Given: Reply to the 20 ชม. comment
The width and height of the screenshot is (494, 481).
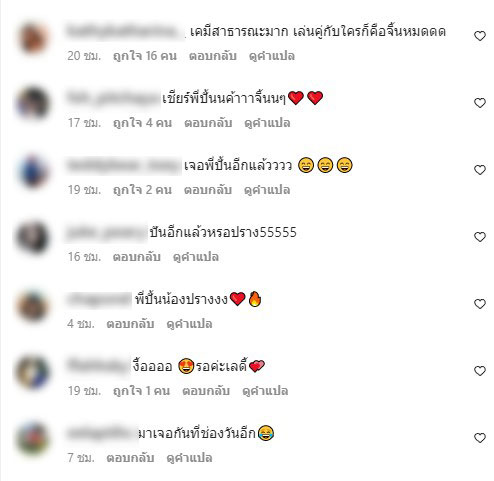Looking at the screenshot, I should click(213, 56).
